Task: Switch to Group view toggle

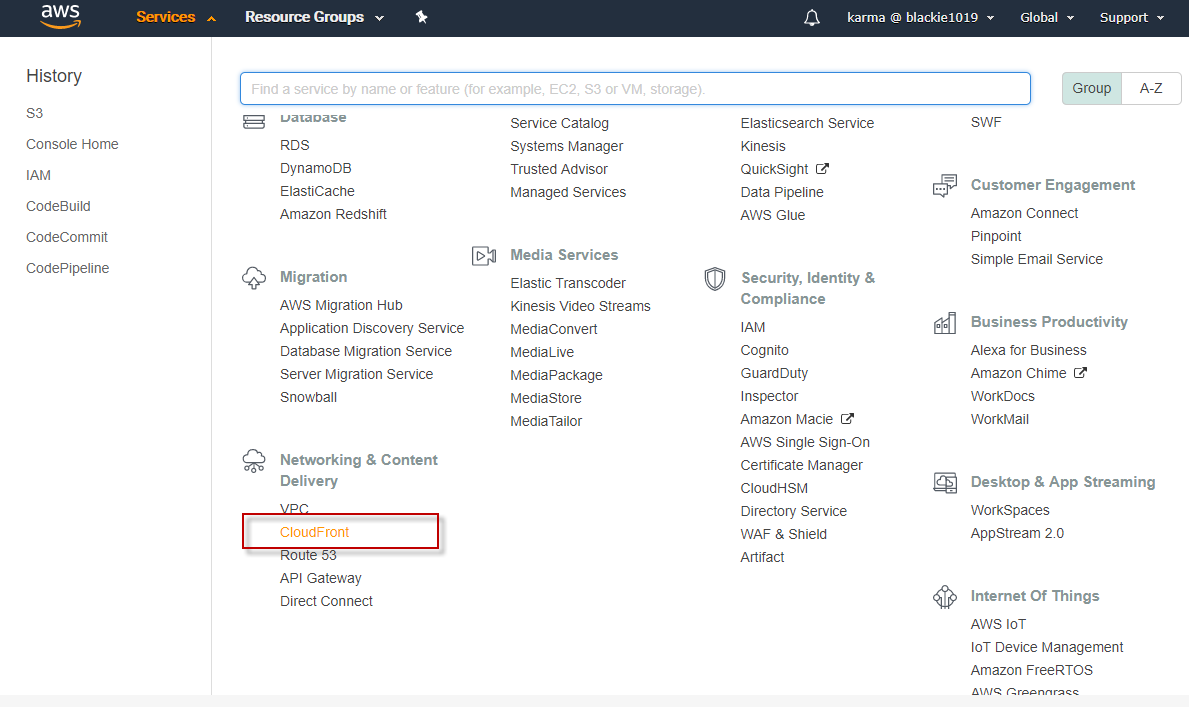Action: 1091,88
